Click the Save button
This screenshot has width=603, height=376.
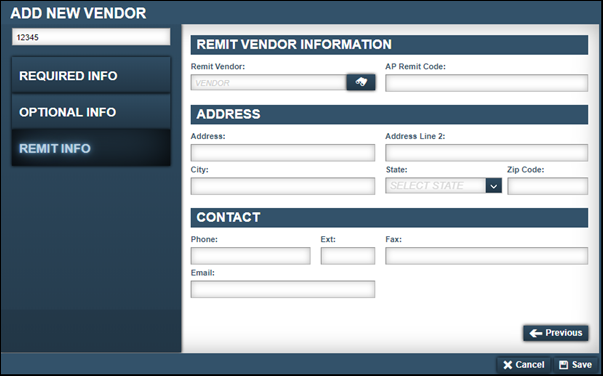click(x=576, y=364)
